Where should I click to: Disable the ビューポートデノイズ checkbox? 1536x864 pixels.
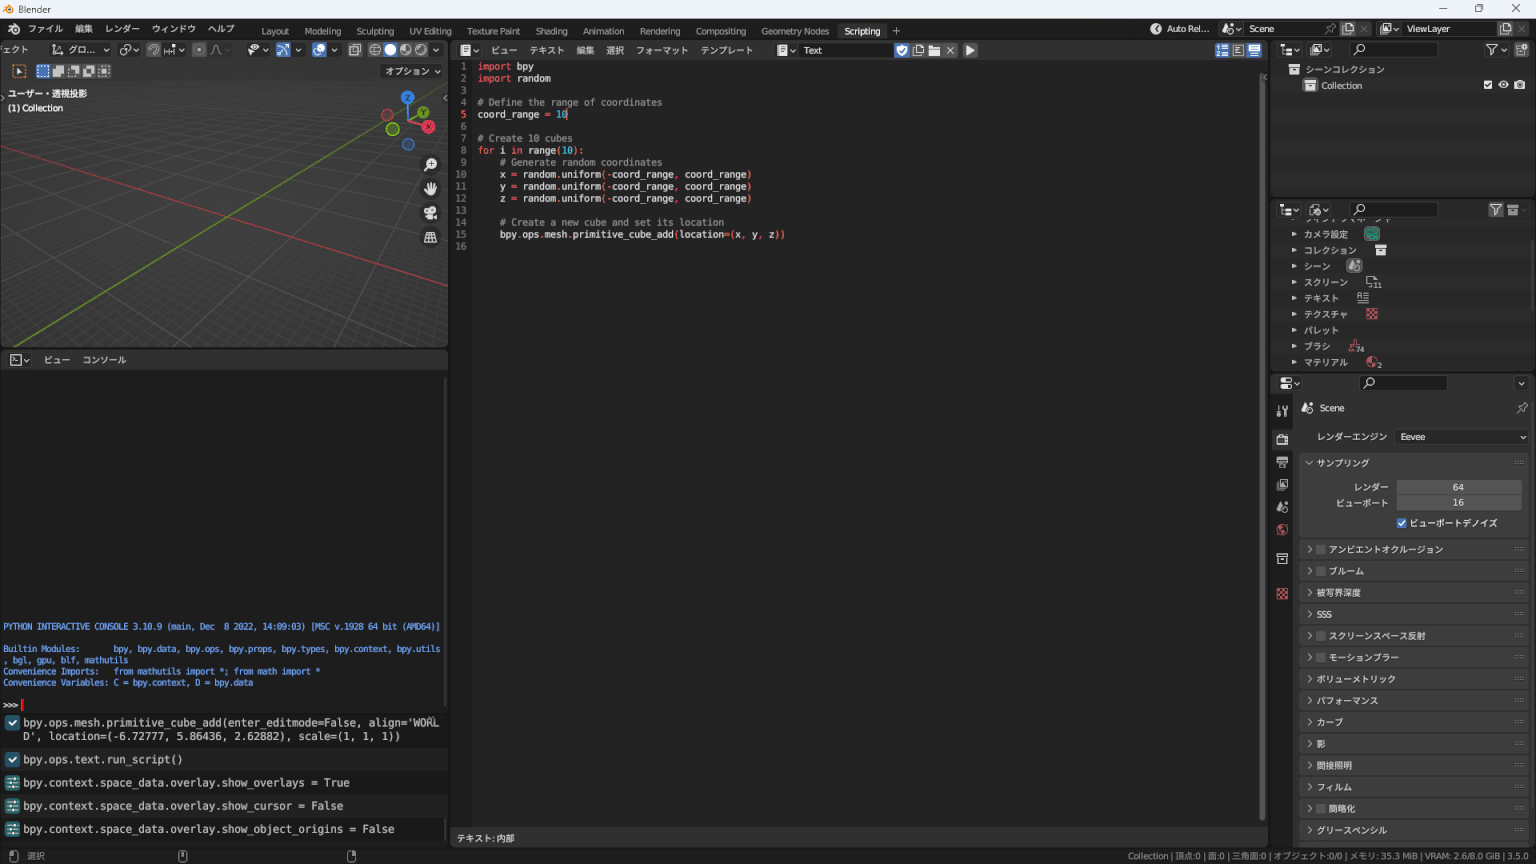pos(1401,522)
